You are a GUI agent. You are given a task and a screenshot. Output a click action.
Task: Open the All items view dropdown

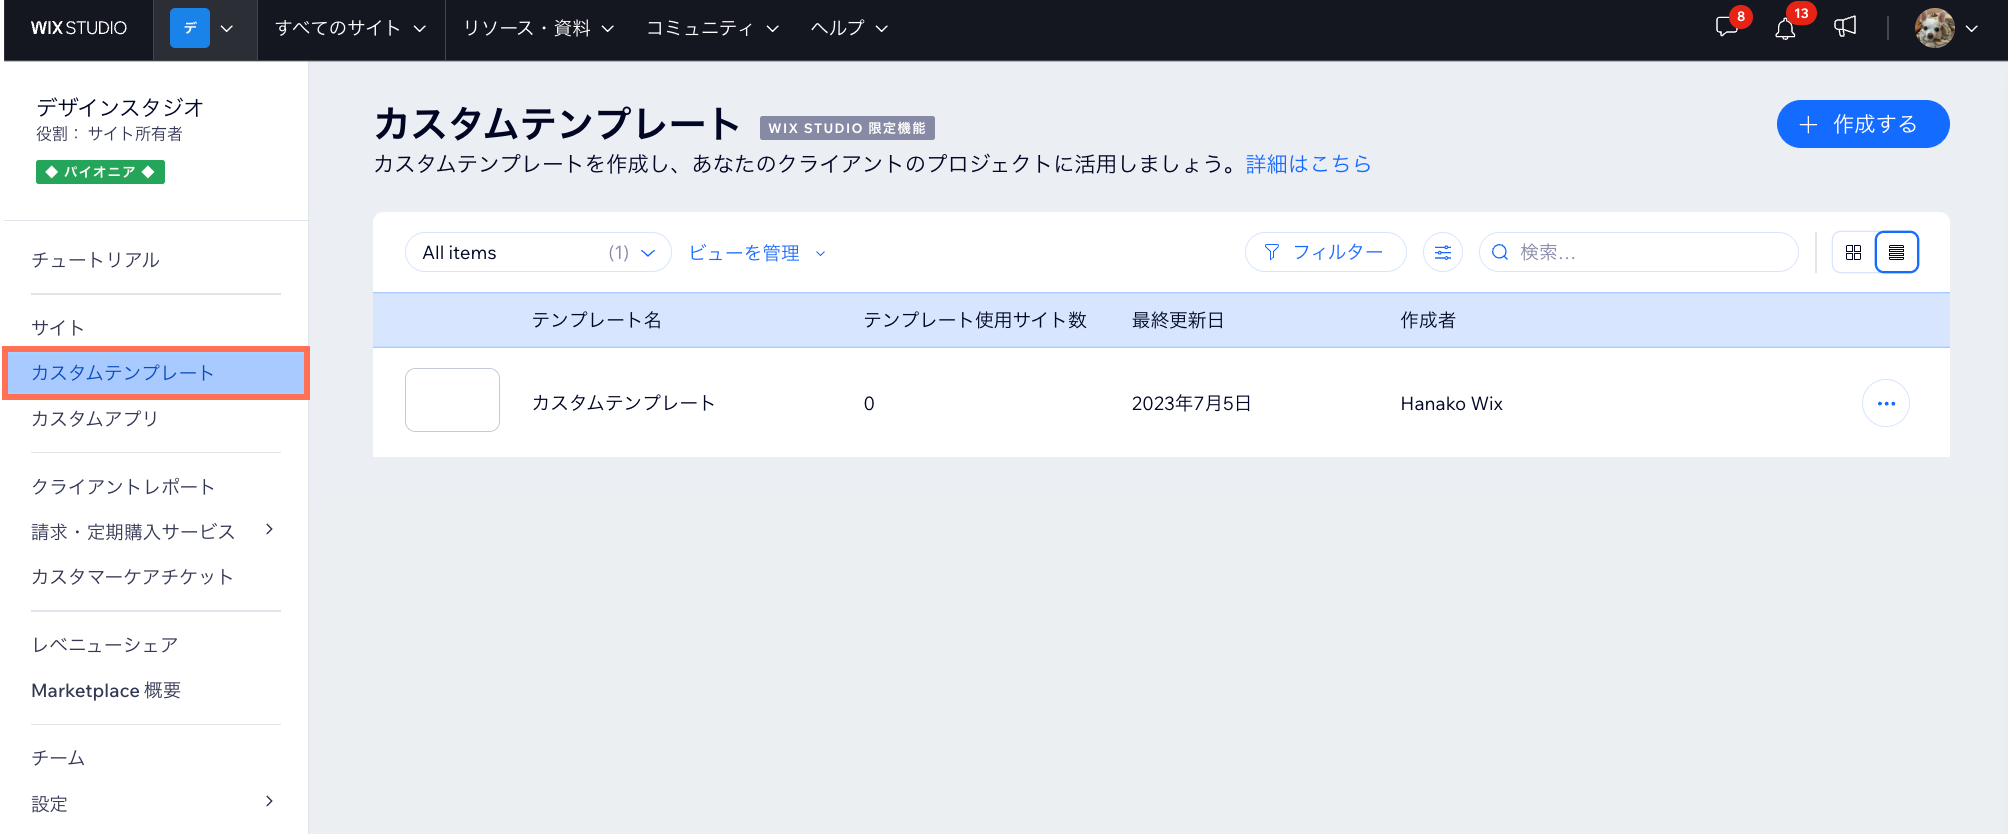(538, 252)
